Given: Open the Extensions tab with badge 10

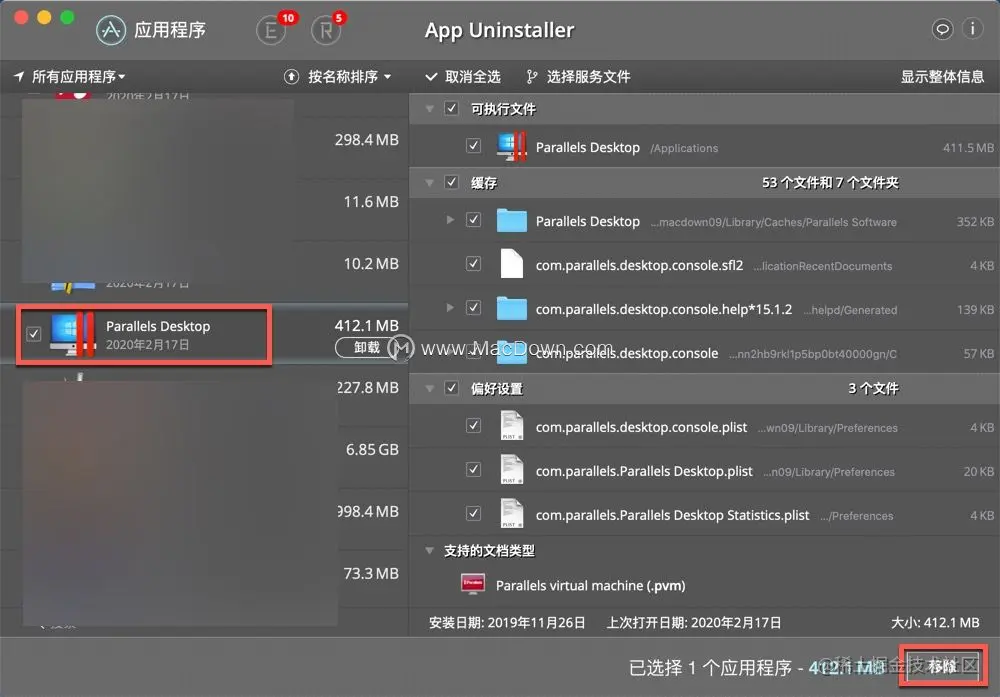Looking at the screenshot, I should pyautogui.click(x=271, y=30).
